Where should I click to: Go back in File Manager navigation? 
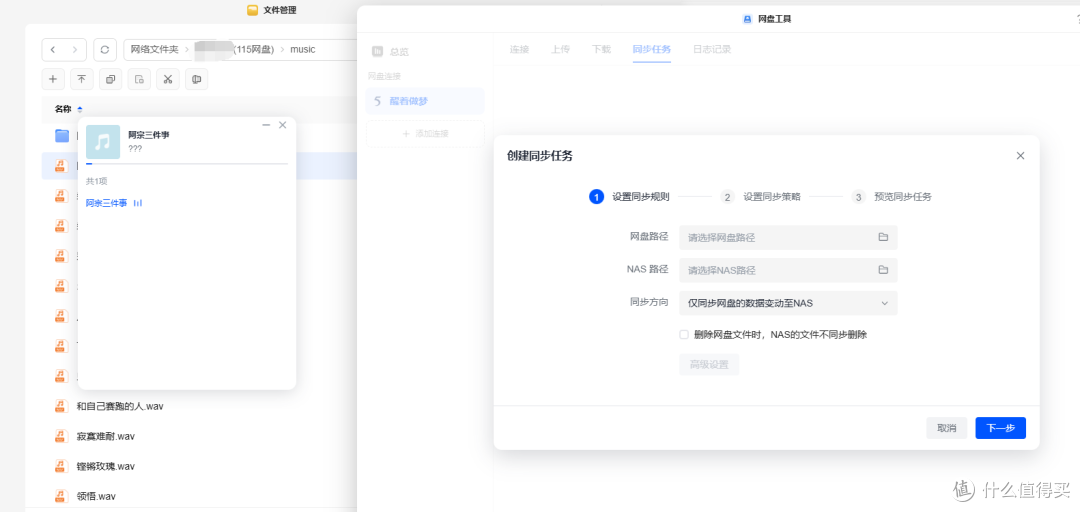(x=53, y=50)
